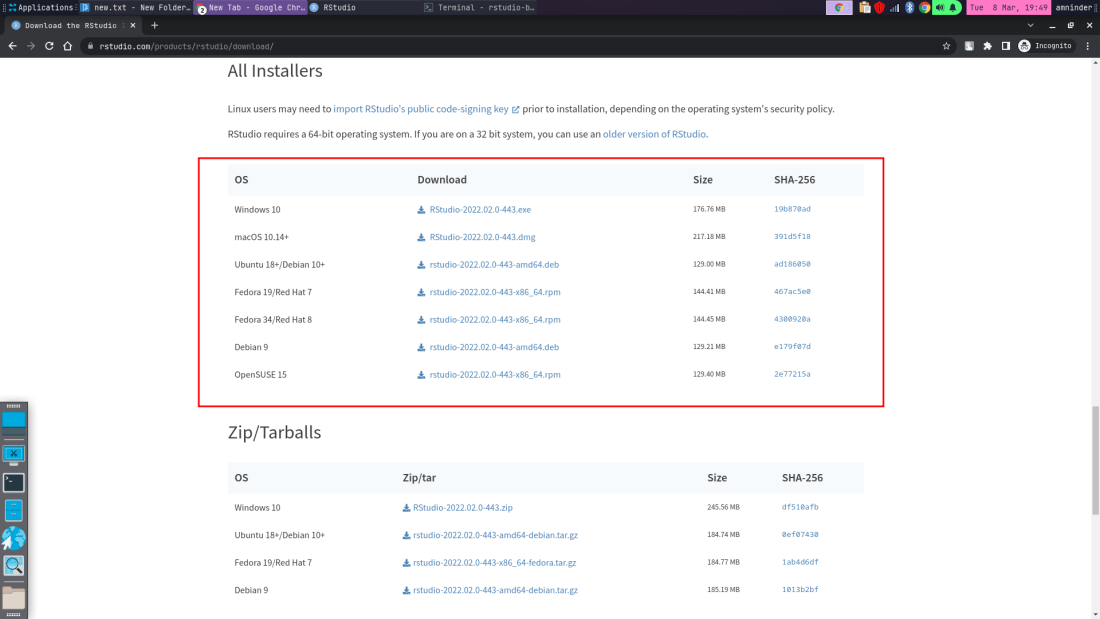Open the older version of RStudio link
This screenshot has height=619, width=1100.
[655, 134]
